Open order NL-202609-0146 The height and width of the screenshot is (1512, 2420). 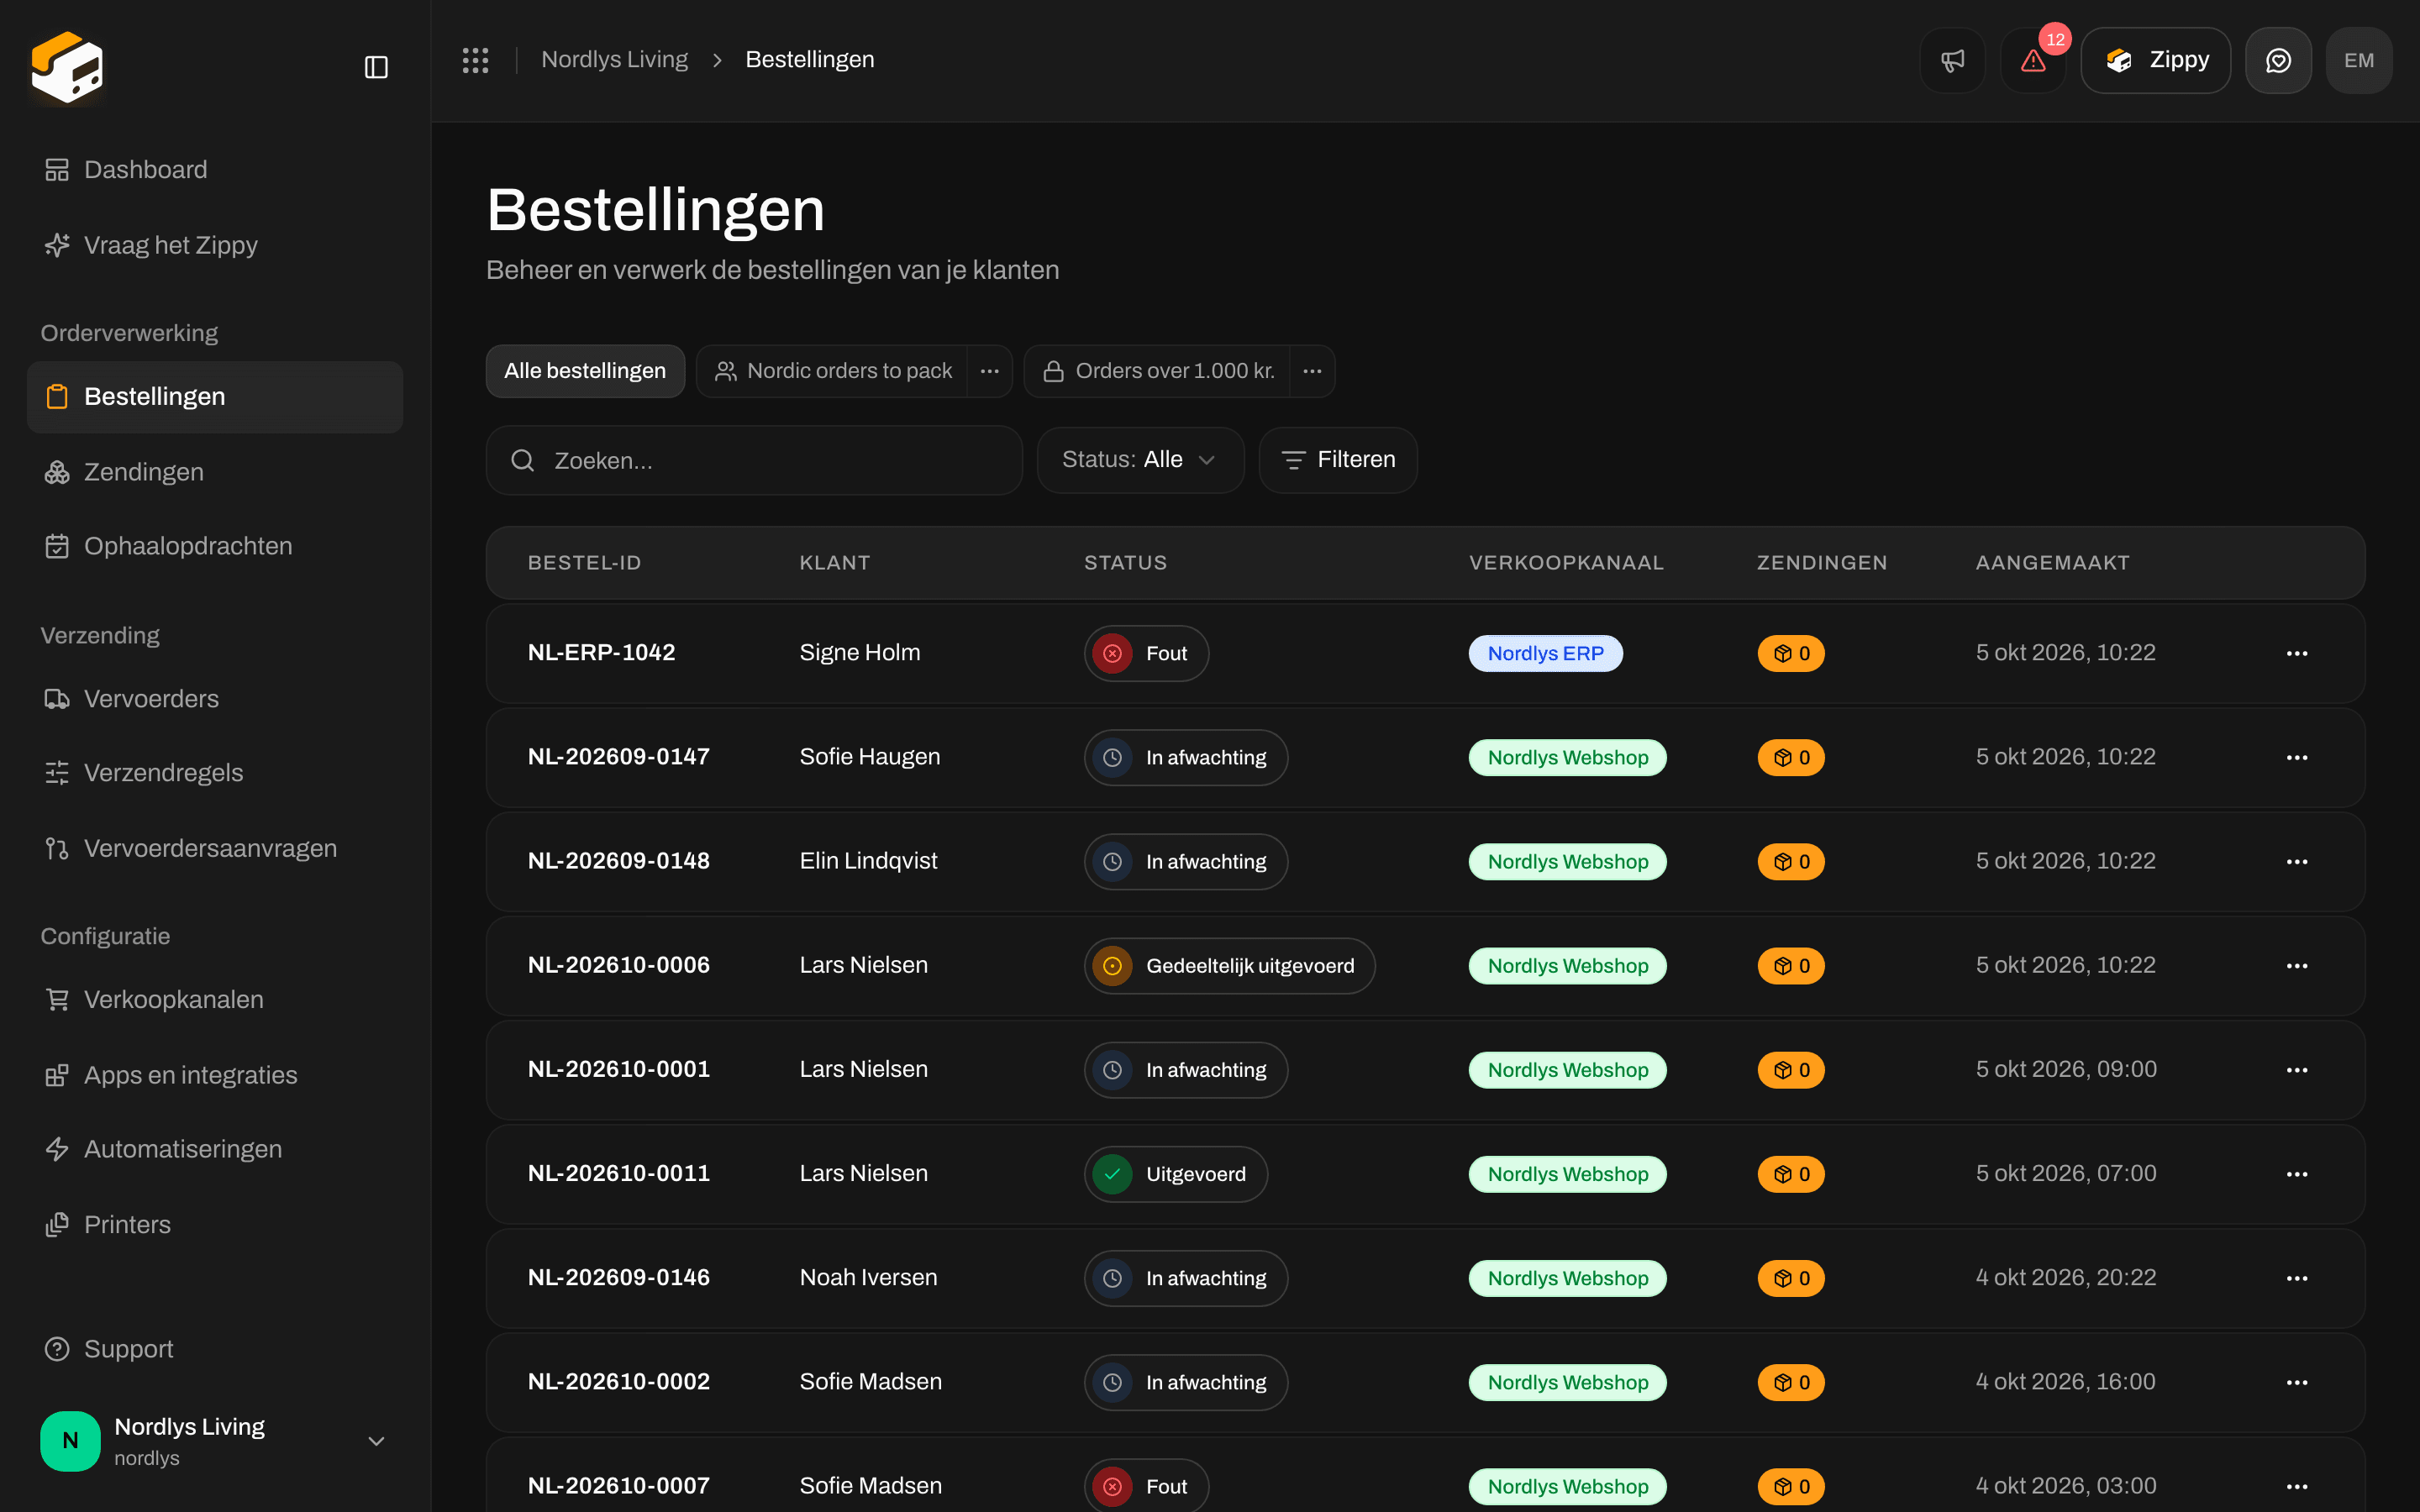point(618,1277)
